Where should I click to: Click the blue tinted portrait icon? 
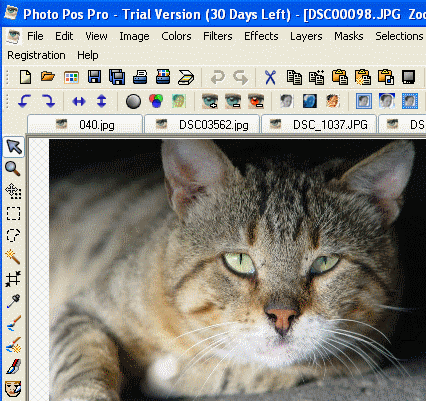point(310,101)
